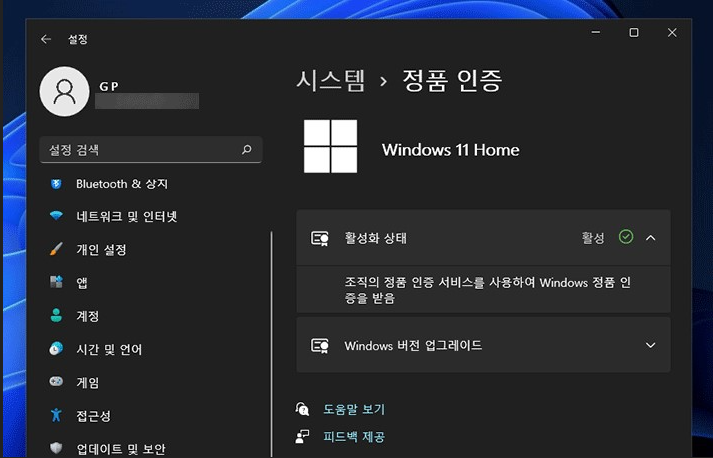Click the get help icon

[302, 409]
